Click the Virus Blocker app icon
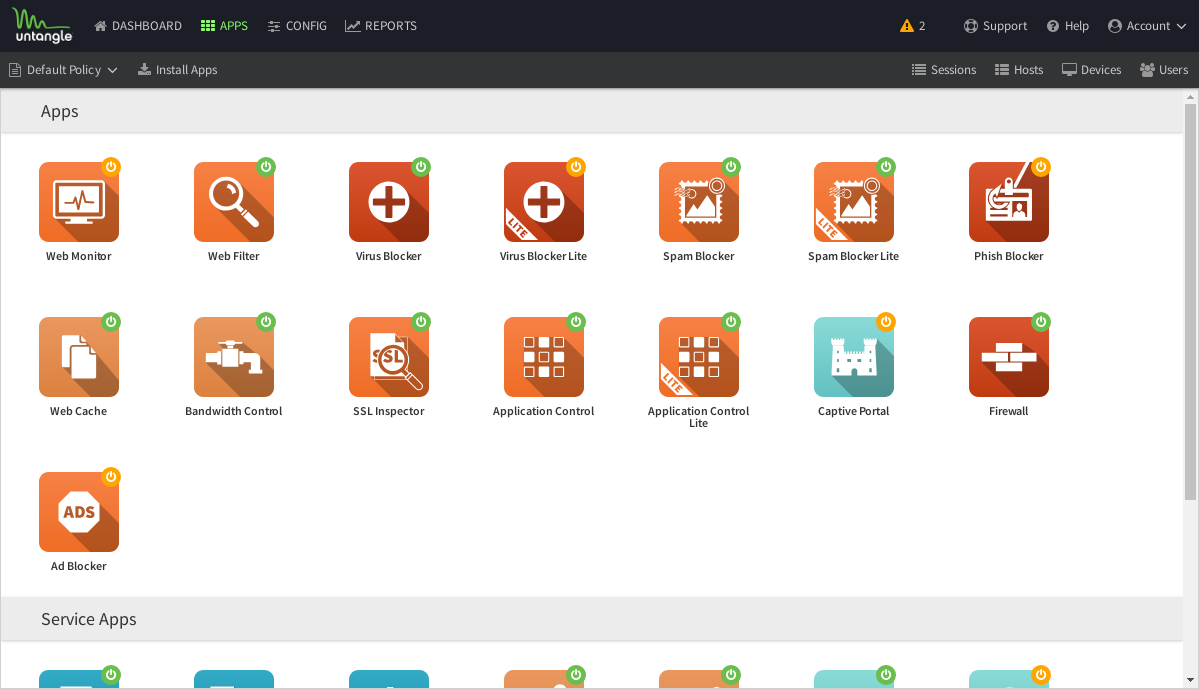1199x689 pixels. (x=388, y=202)
